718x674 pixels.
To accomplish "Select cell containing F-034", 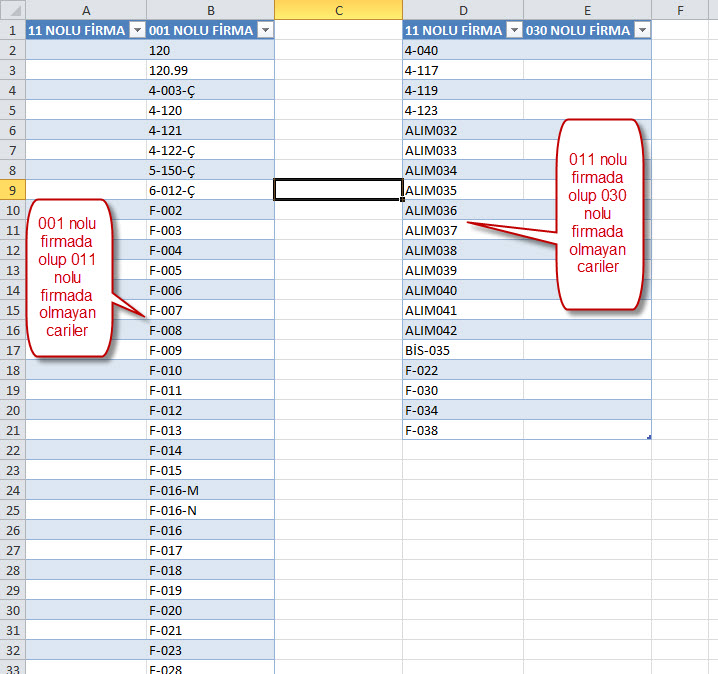I will click(463, 410).
